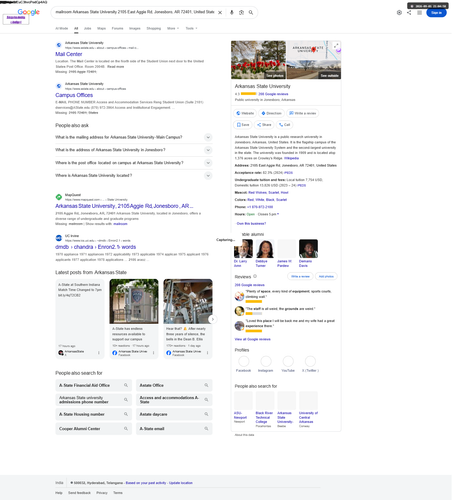Open the Jobs search tab
The image size is (457, 500).
click(x=88, y=28)
